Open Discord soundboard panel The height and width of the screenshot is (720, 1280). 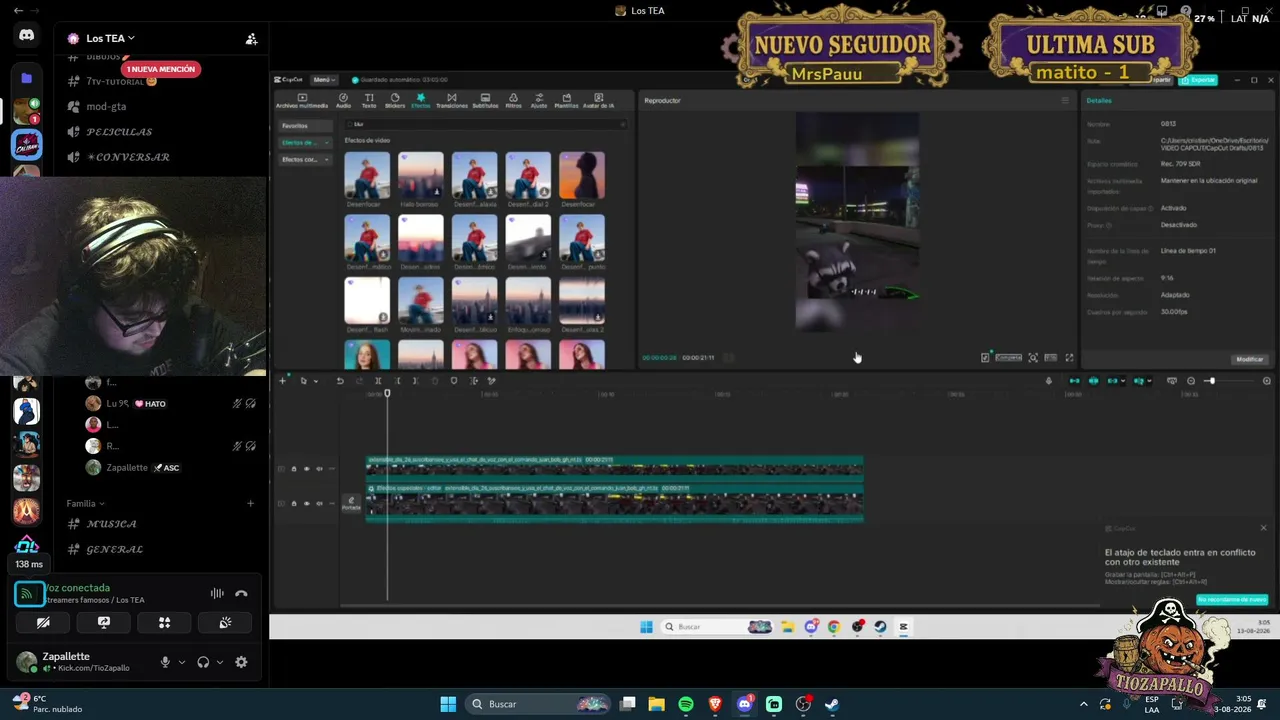coord(226,622)
